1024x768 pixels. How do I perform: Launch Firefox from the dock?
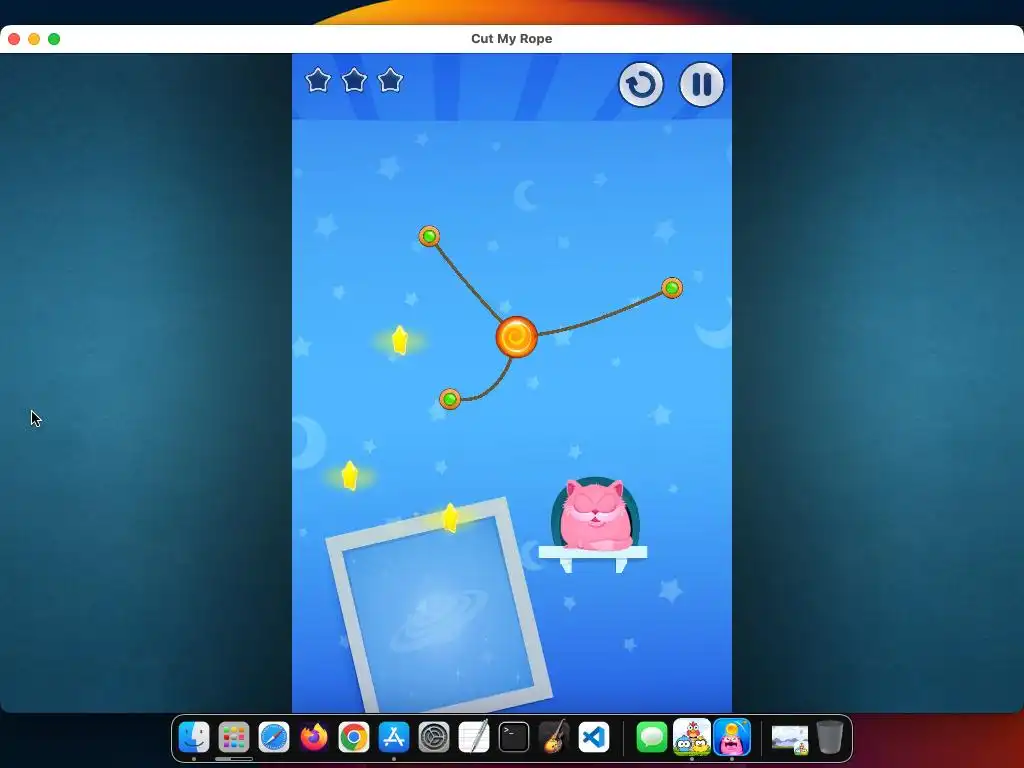[x=313, y=737]
